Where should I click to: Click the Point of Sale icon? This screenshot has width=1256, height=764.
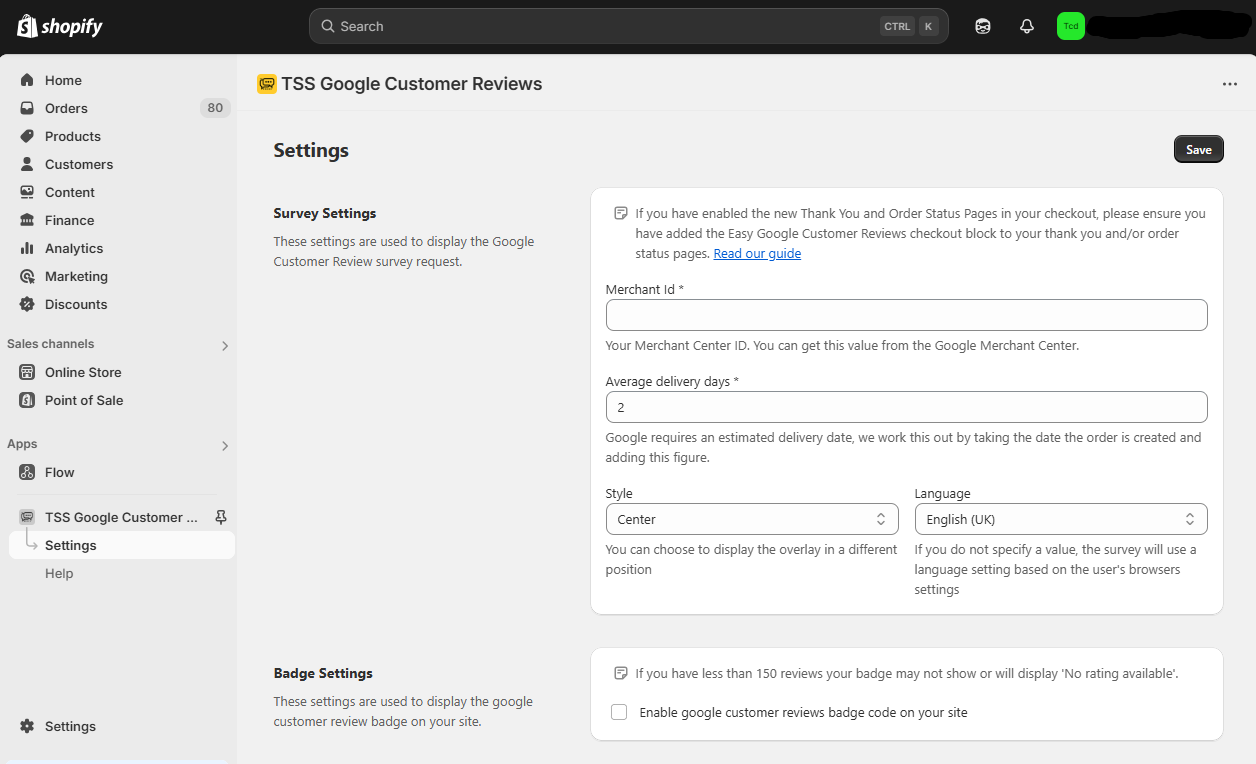(27, 400)
